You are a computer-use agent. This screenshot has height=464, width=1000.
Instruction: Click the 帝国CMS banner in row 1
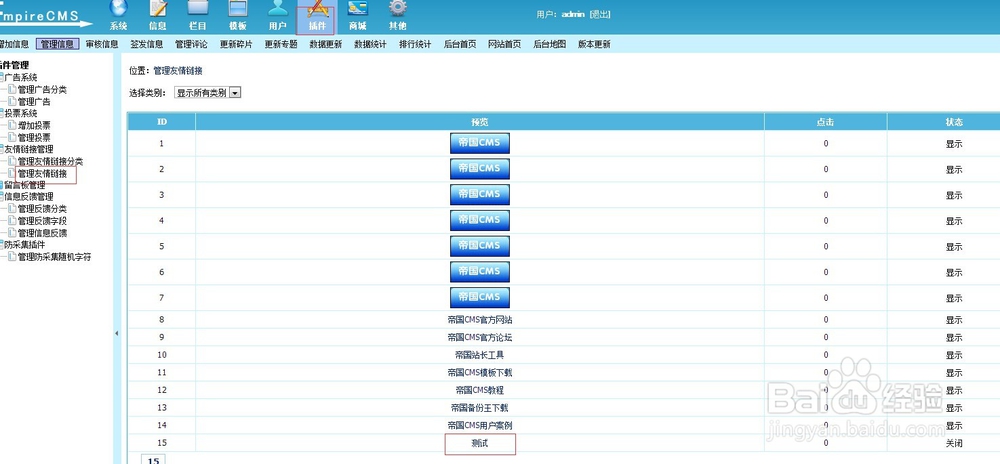point(480,143)
